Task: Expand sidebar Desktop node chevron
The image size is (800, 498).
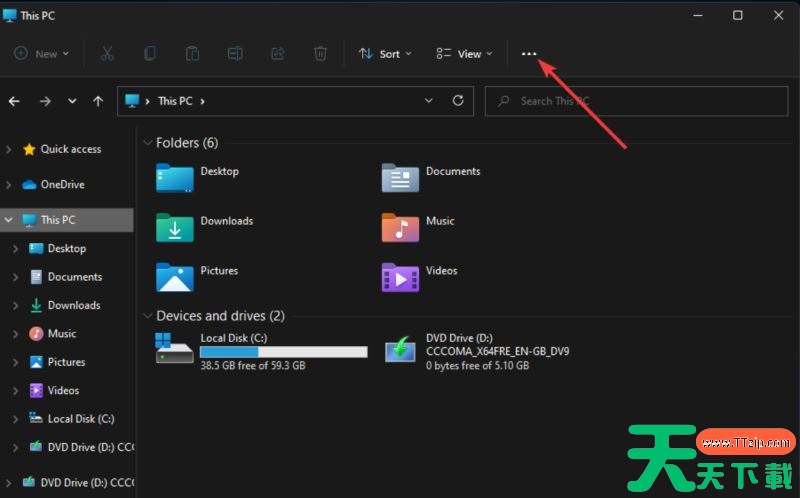Action: pyautogui.click(x=15, y=249)
